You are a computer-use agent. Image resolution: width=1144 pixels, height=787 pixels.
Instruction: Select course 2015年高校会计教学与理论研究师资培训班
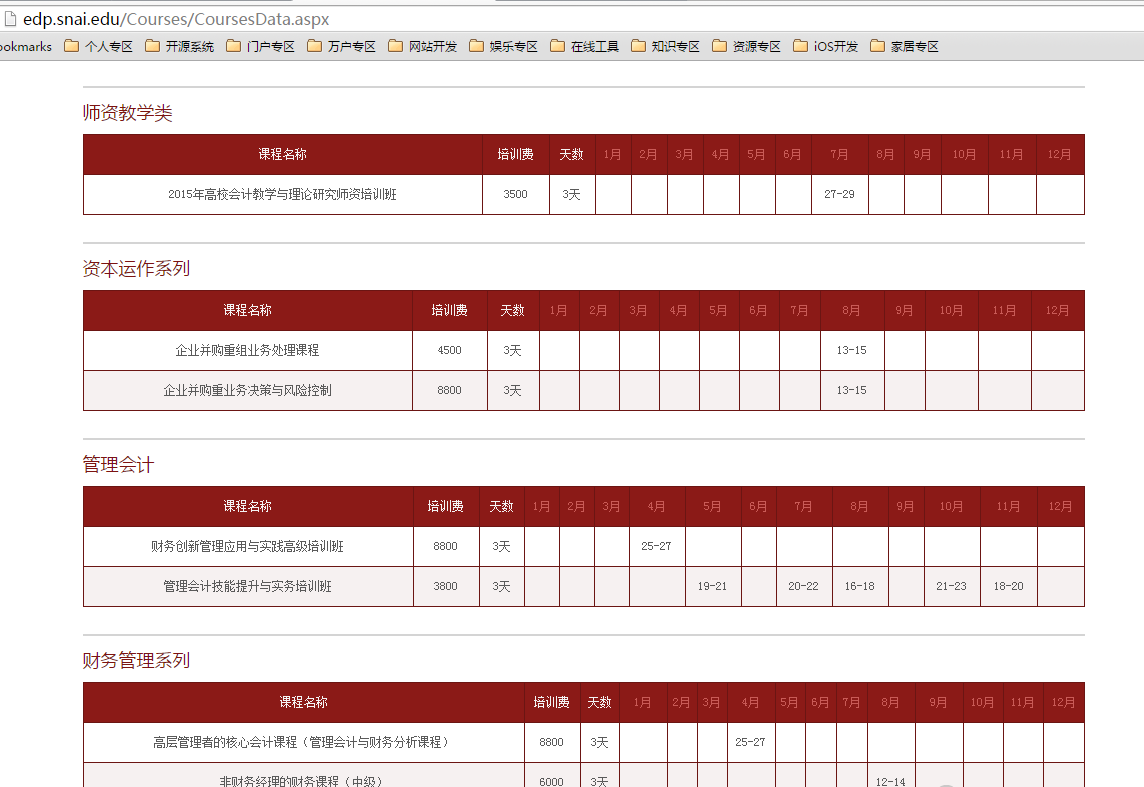coord(282,195)
